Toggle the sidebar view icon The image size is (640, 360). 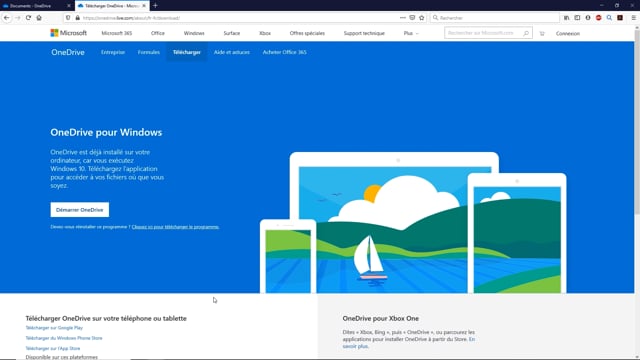coord(577,18)
